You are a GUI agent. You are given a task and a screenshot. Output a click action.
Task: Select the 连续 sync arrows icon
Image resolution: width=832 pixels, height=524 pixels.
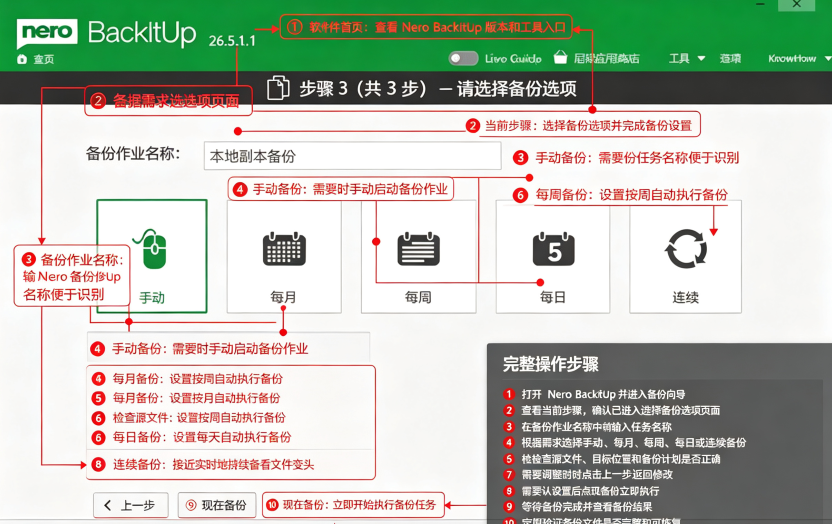point(686,249)
